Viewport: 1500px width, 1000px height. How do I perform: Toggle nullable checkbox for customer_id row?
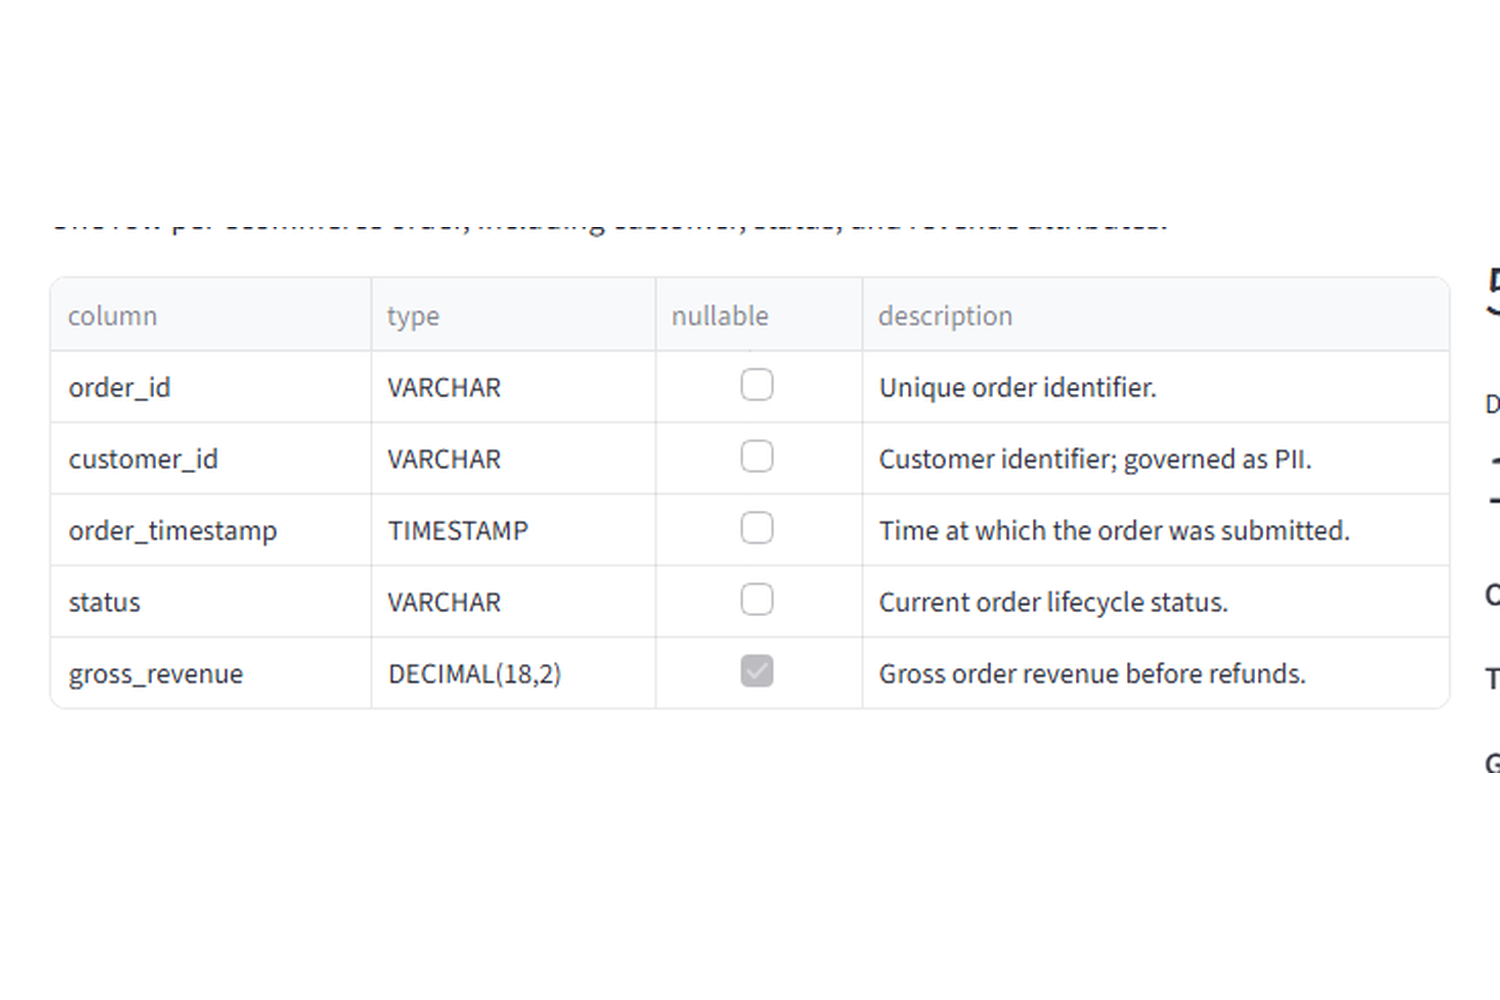(757, 457)
